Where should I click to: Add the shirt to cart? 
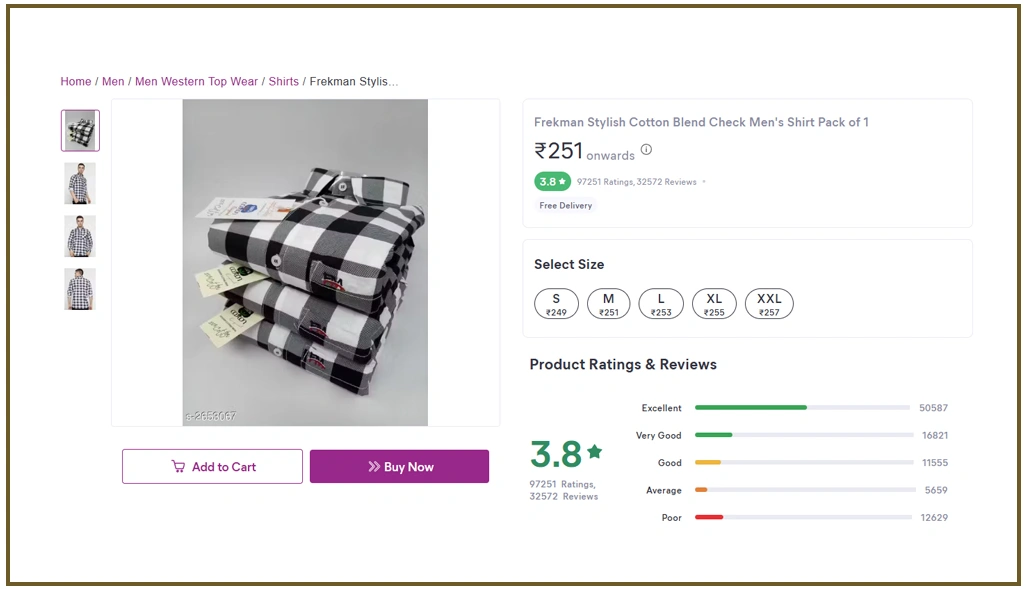tap(212, 467)
